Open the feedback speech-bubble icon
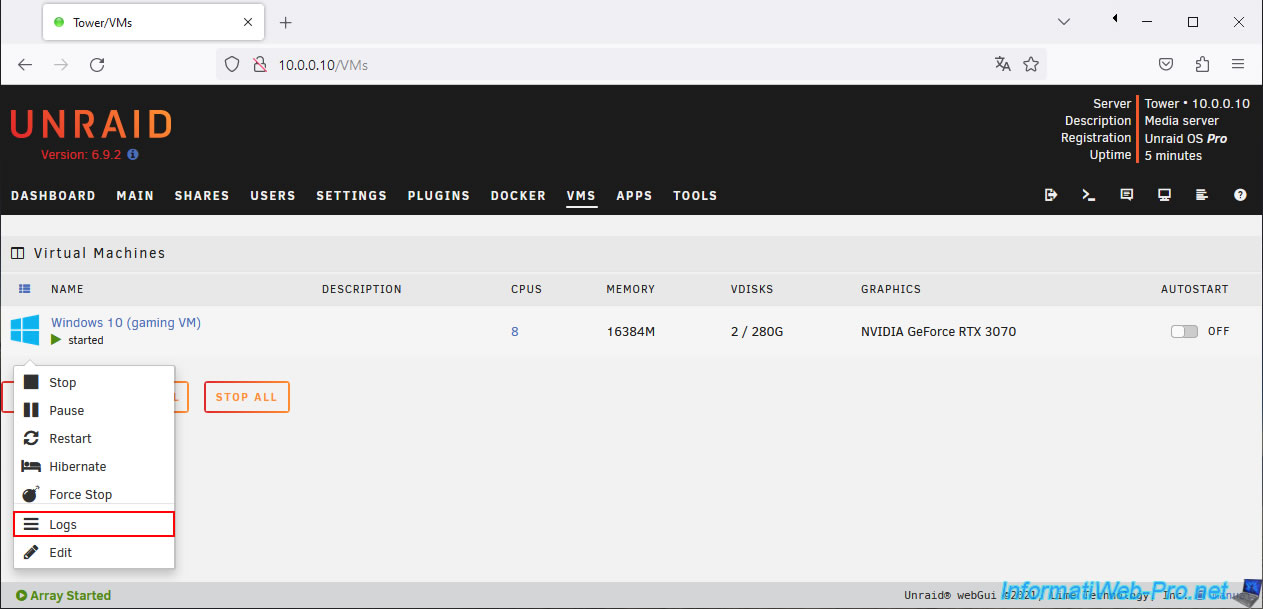Image resolution: width=1263 pixels, height=609 pixels. tap(1127, 195)
